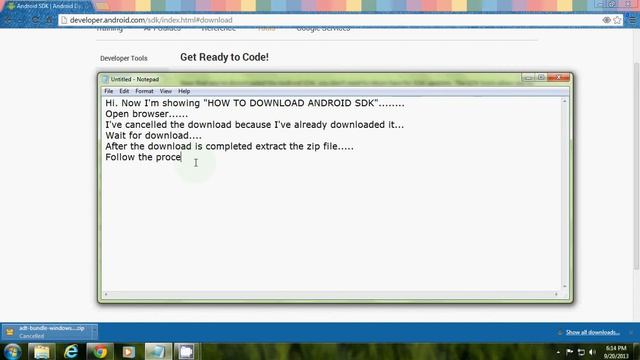
Task: Click the browser page vertical scrollbar
Action: [x=637, y=166]
